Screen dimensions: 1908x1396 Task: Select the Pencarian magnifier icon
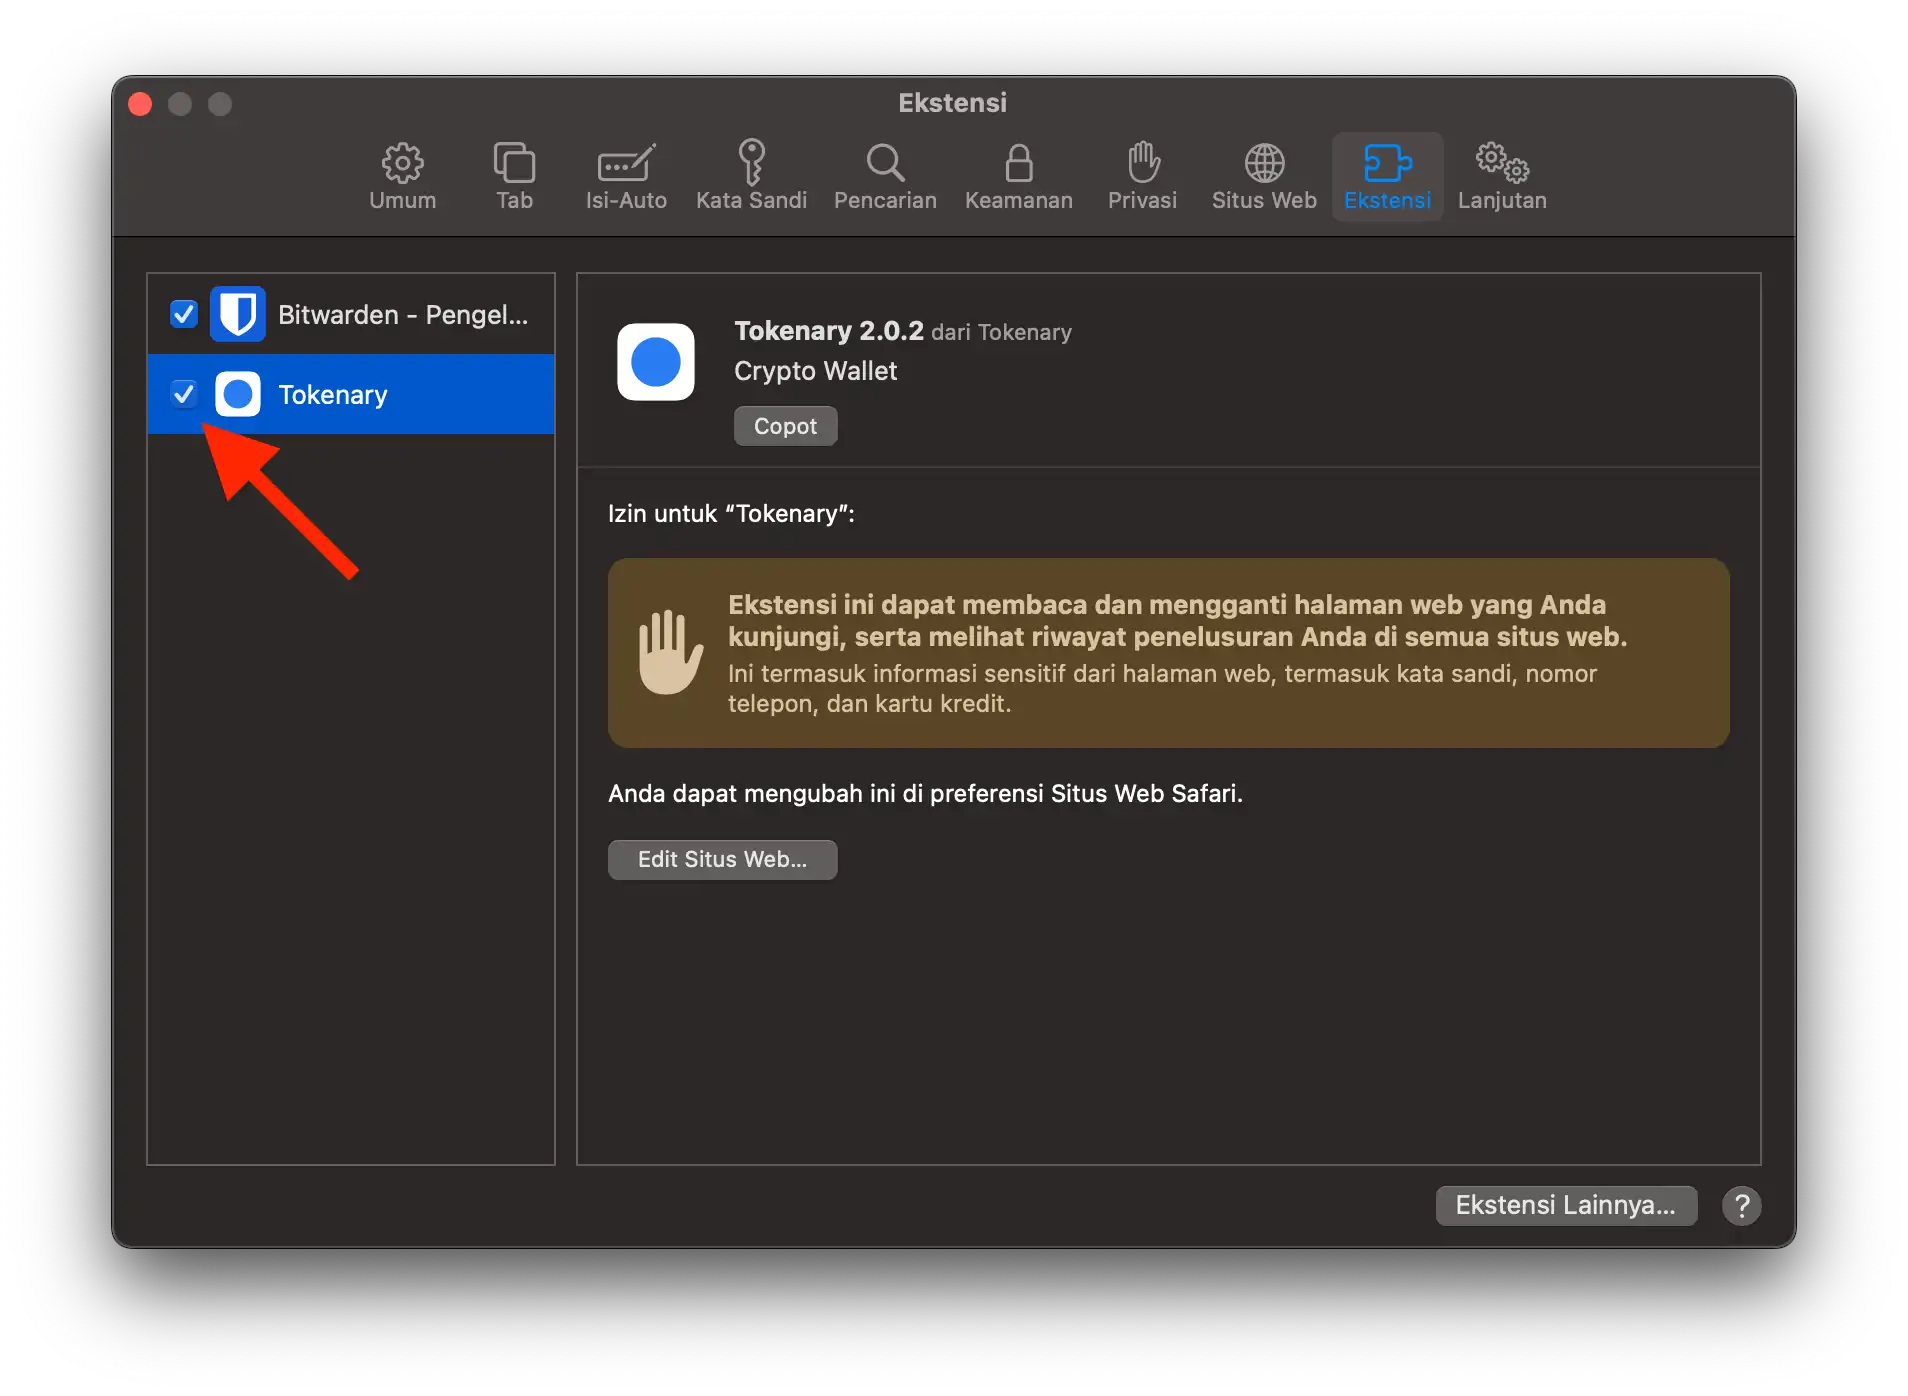(x=885, y=176)
